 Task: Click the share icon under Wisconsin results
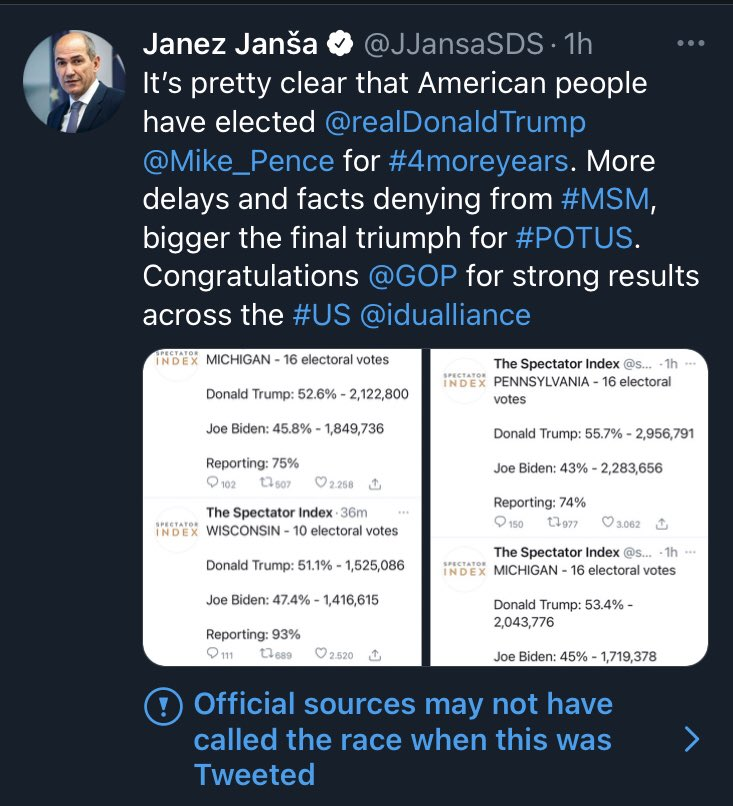point(375,655)
